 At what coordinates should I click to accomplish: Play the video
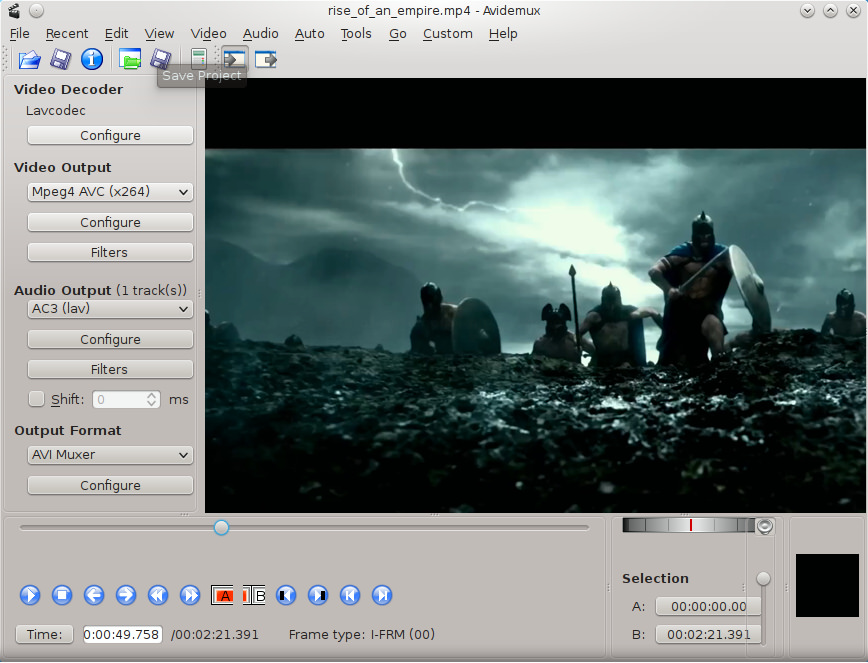point(30,595)
